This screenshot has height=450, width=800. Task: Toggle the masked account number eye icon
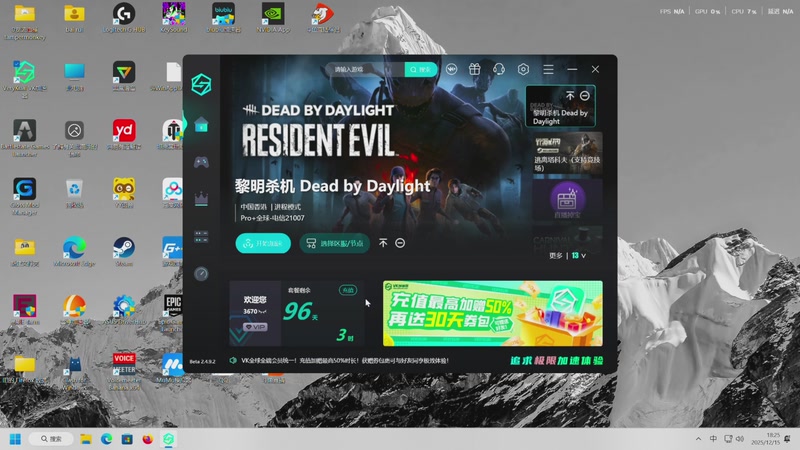(263, 312)
